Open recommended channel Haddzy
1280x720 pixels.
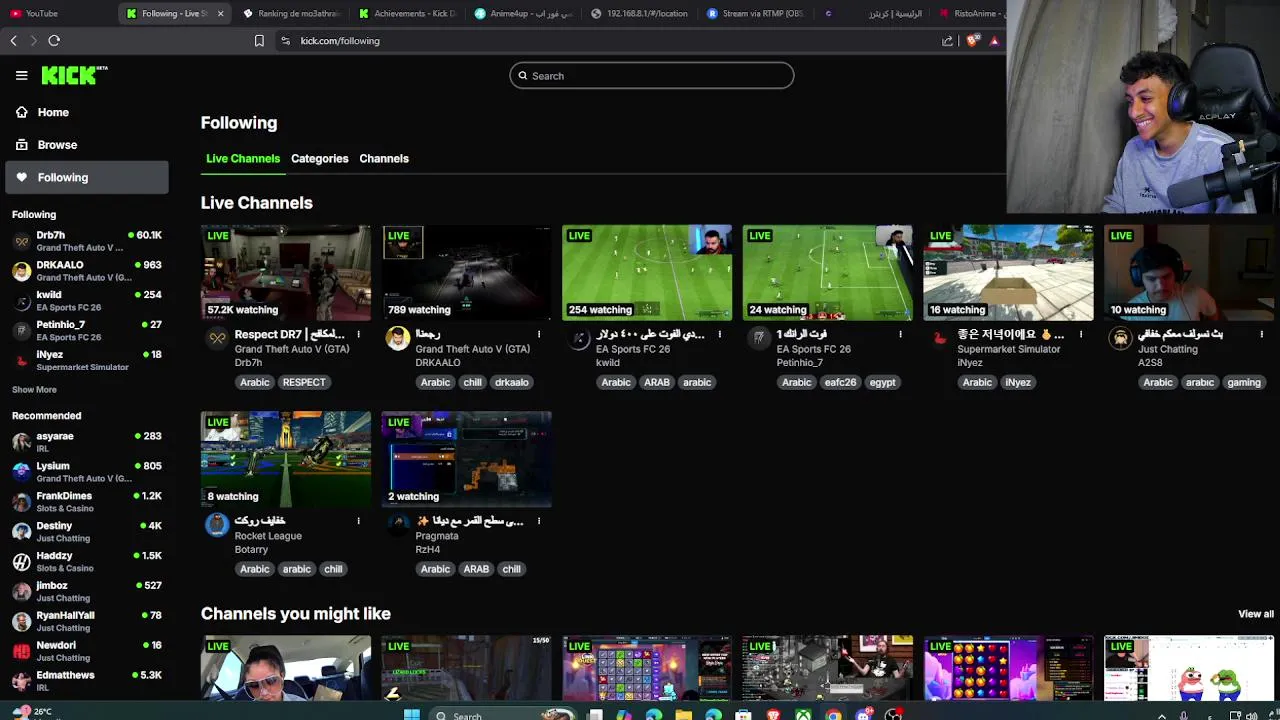(86, 561)
